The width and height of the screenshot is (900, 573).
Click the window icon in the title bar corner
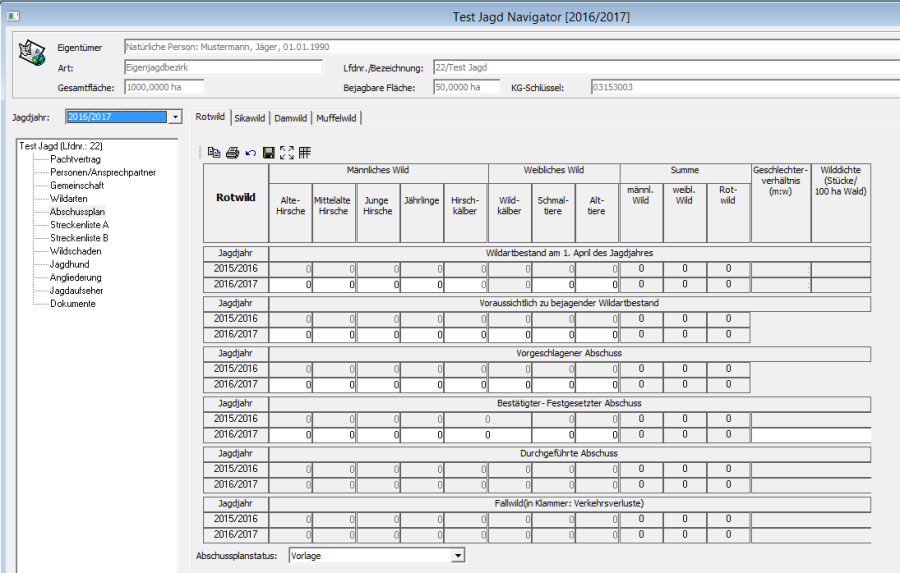click(x=14, y=16)
